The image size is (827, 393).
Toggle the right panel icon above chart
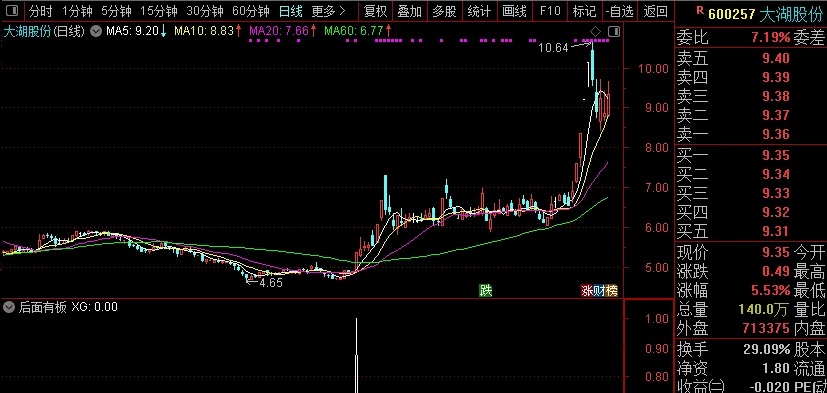pos(613,32)
